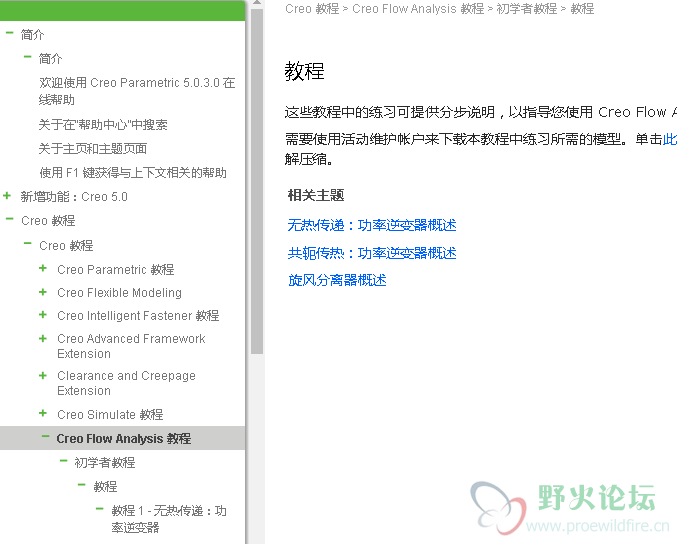Expand the Creo Parametric 教程 node

coord(42,269)
